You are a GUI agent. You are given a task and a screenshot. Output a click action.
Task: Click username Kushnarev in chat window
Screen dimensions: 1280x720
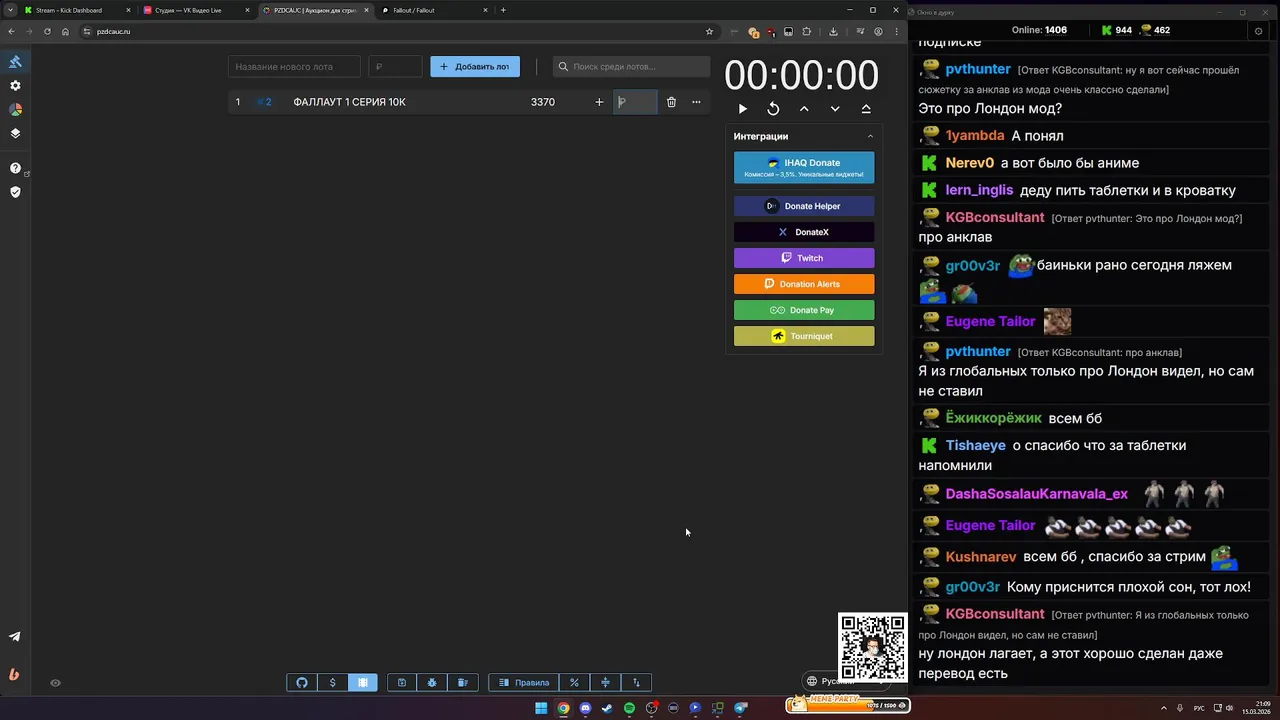tap(981, 557)
